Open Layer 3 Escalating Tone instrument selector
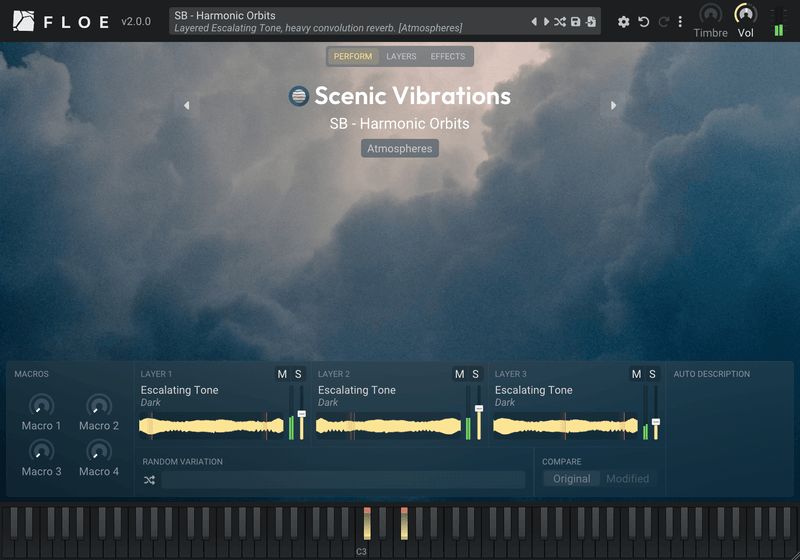 click(x=534, y=390)
